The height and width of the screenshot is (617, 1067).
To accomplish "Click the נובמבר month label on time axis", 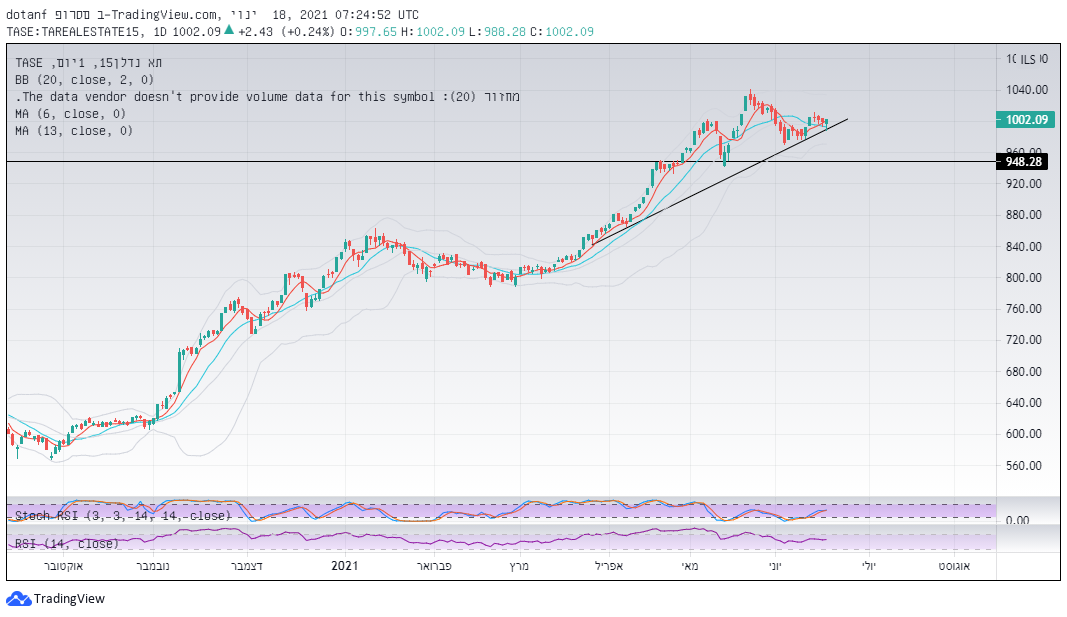I will click(x=153, y=566).
